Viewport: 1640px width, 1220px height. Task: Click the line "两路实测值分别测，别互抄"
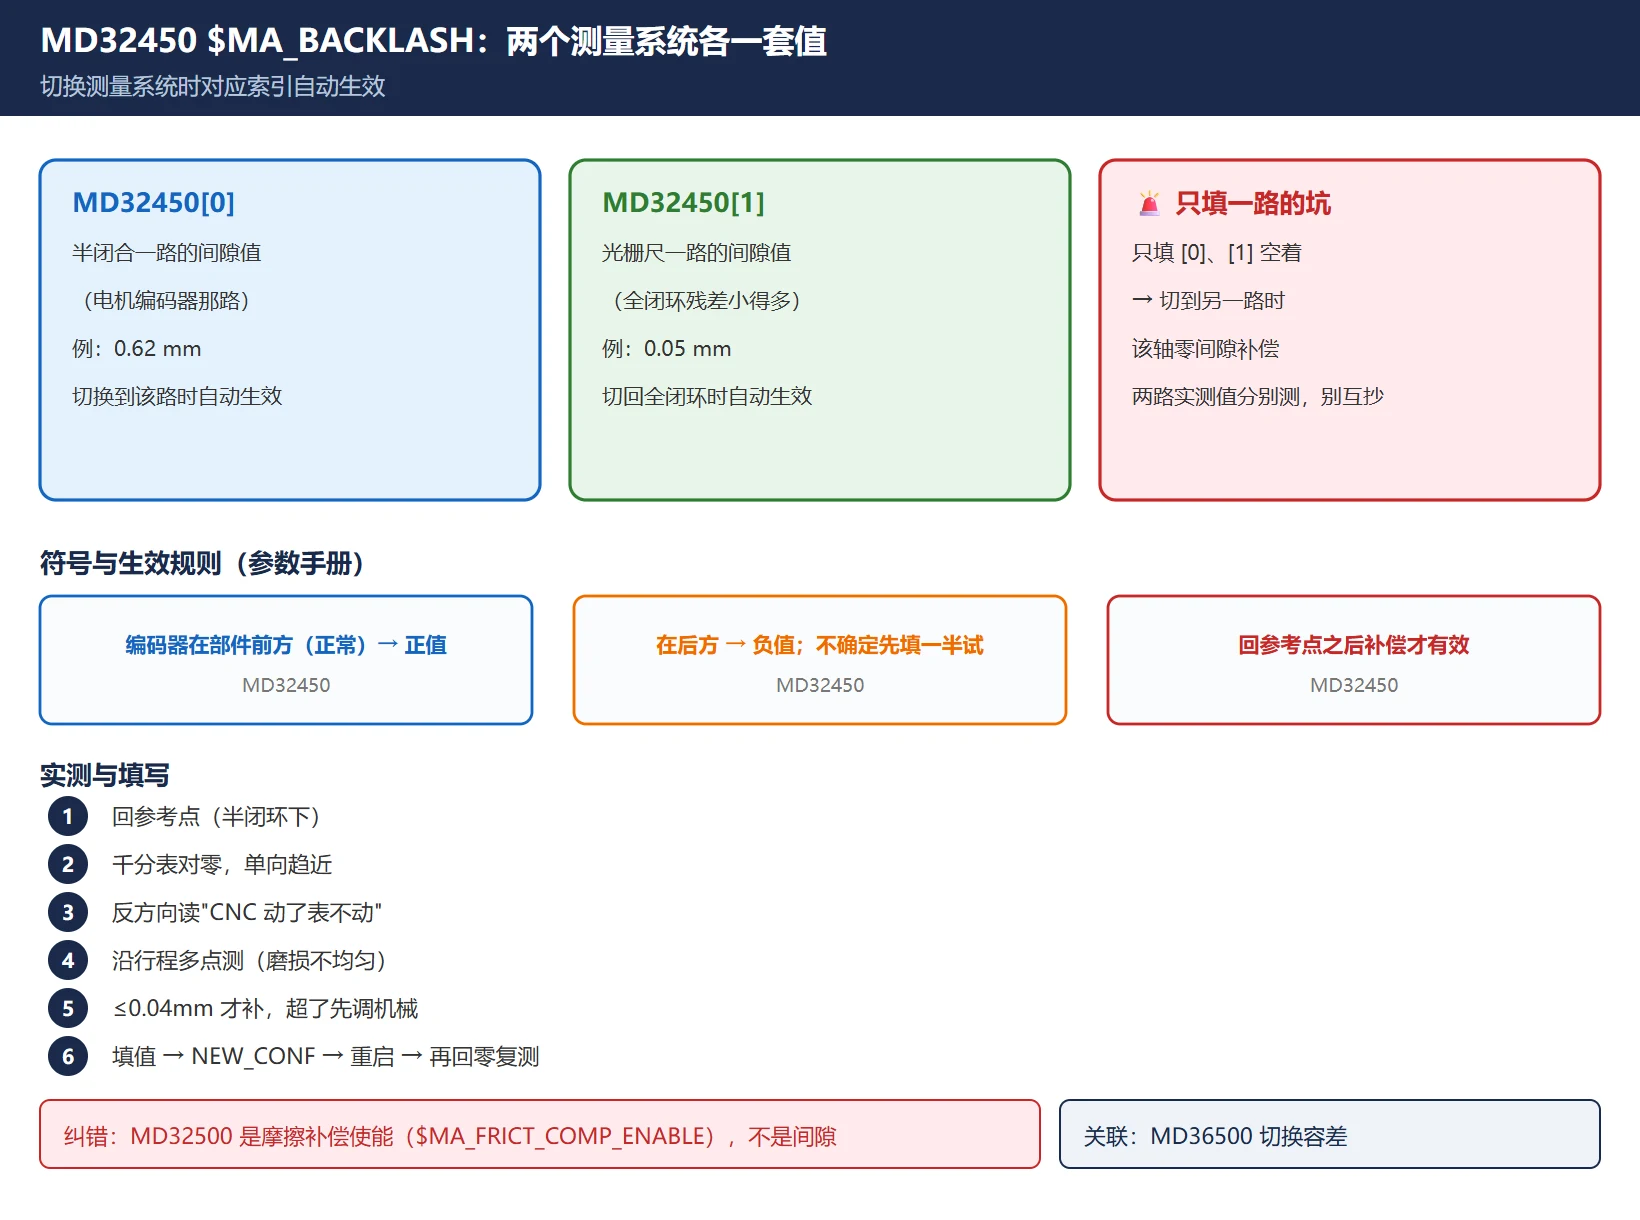[1258, 397]
